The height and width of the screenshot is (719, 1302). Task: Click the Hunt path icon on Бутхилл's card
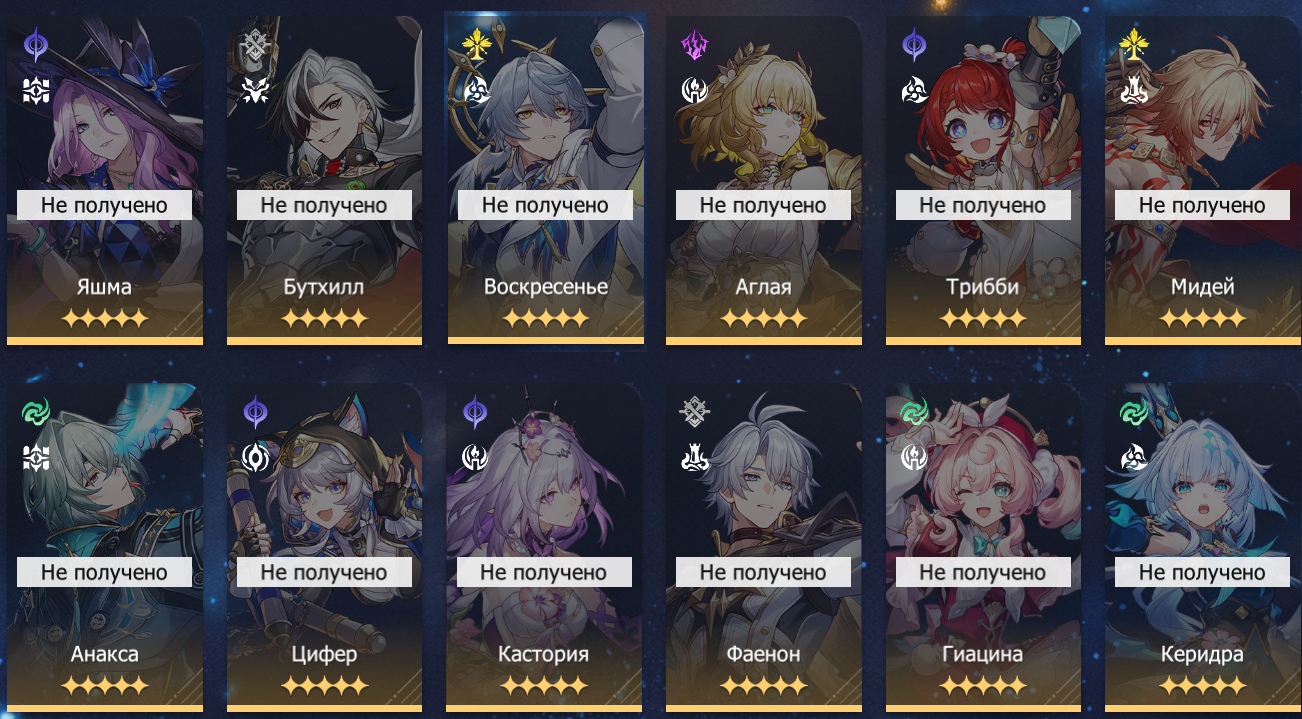(256, 91)
